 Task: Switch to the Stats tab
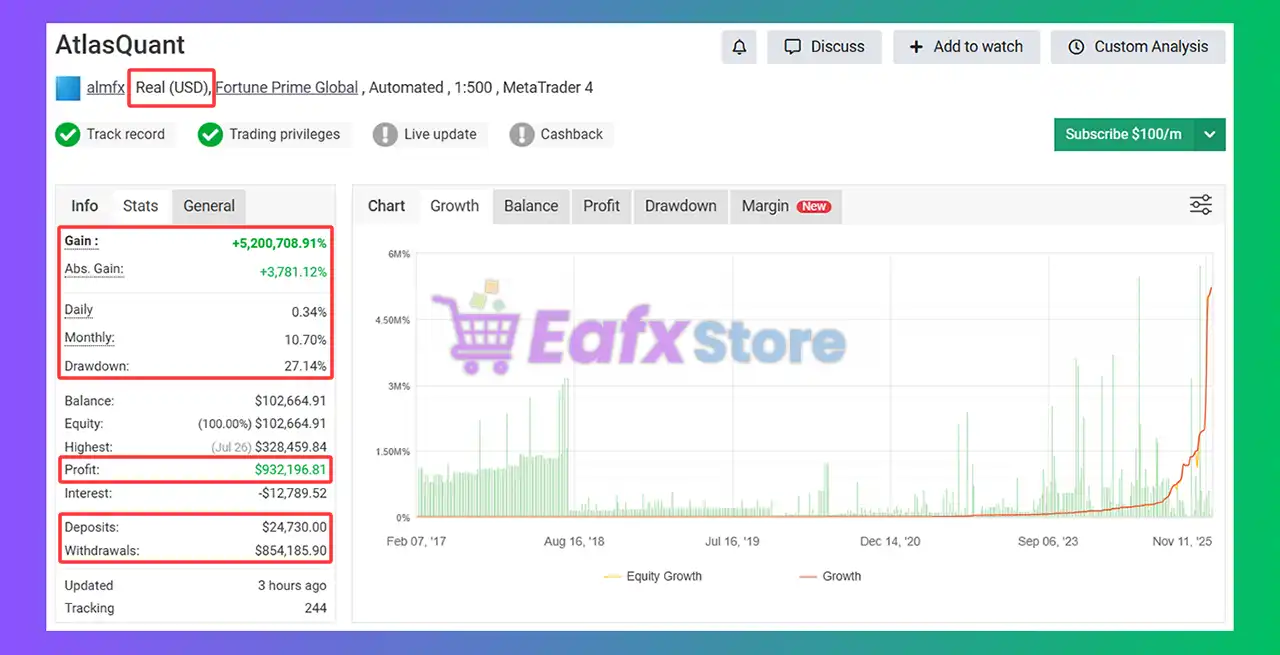tap(140, 206)
